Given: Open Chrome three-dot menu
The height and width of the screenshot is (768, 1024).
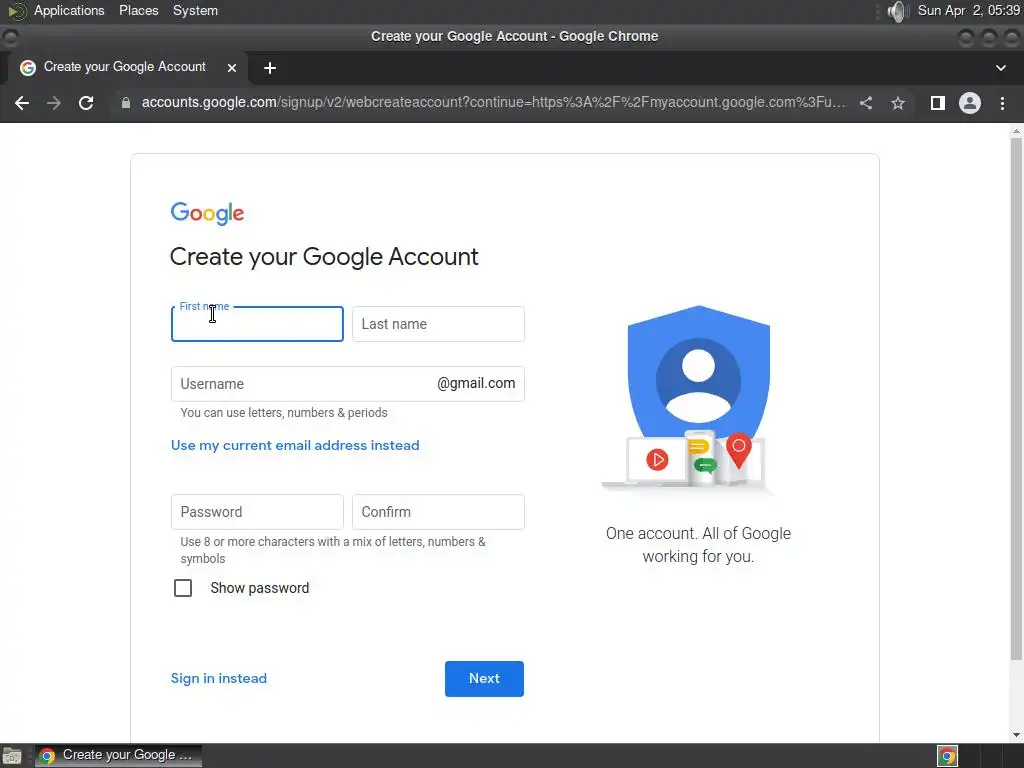Looking at the screenshot, I should click(x=1002, y=103).
